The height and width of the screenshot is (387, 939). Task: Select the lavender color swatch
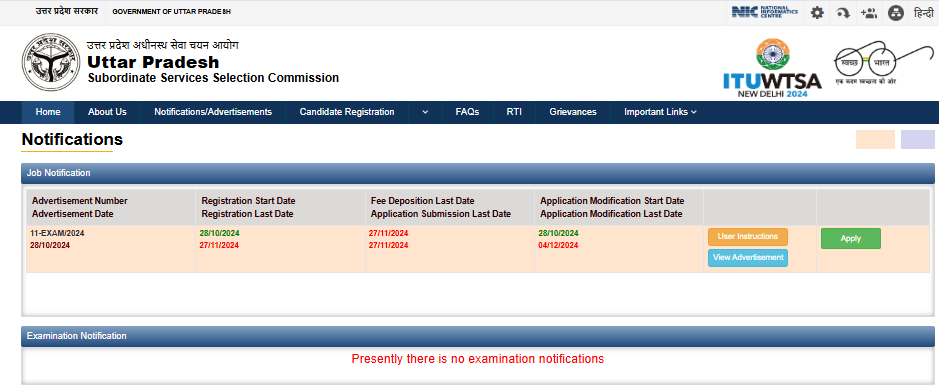click(x=917, y=140)
